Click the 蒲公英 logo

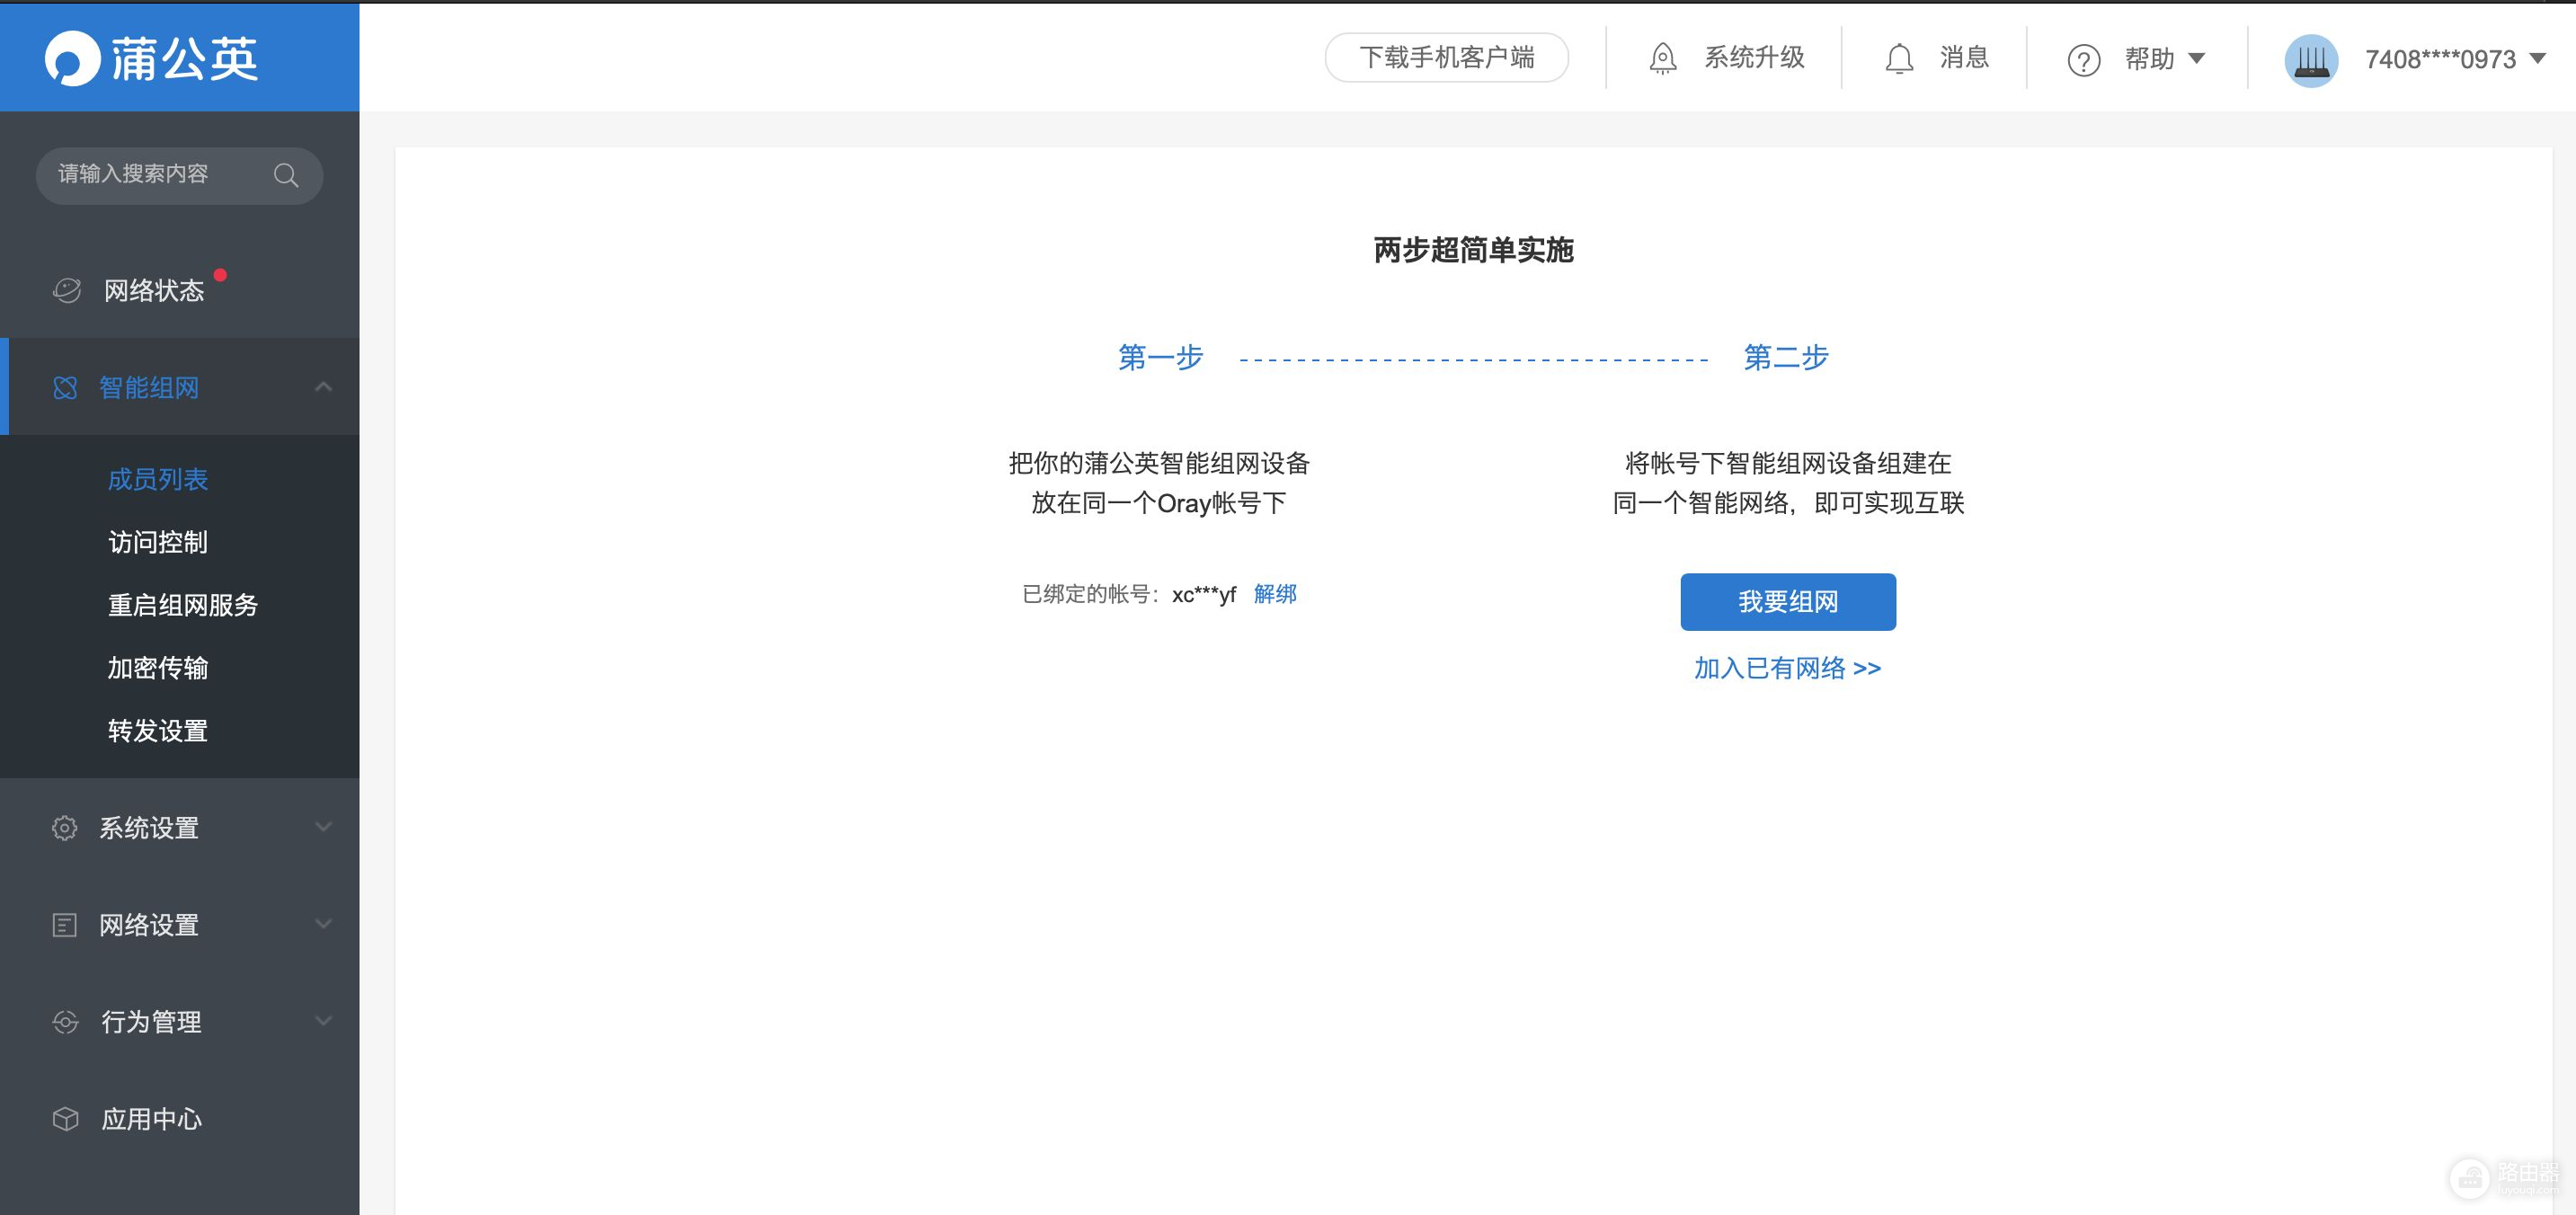pos(151,58)
